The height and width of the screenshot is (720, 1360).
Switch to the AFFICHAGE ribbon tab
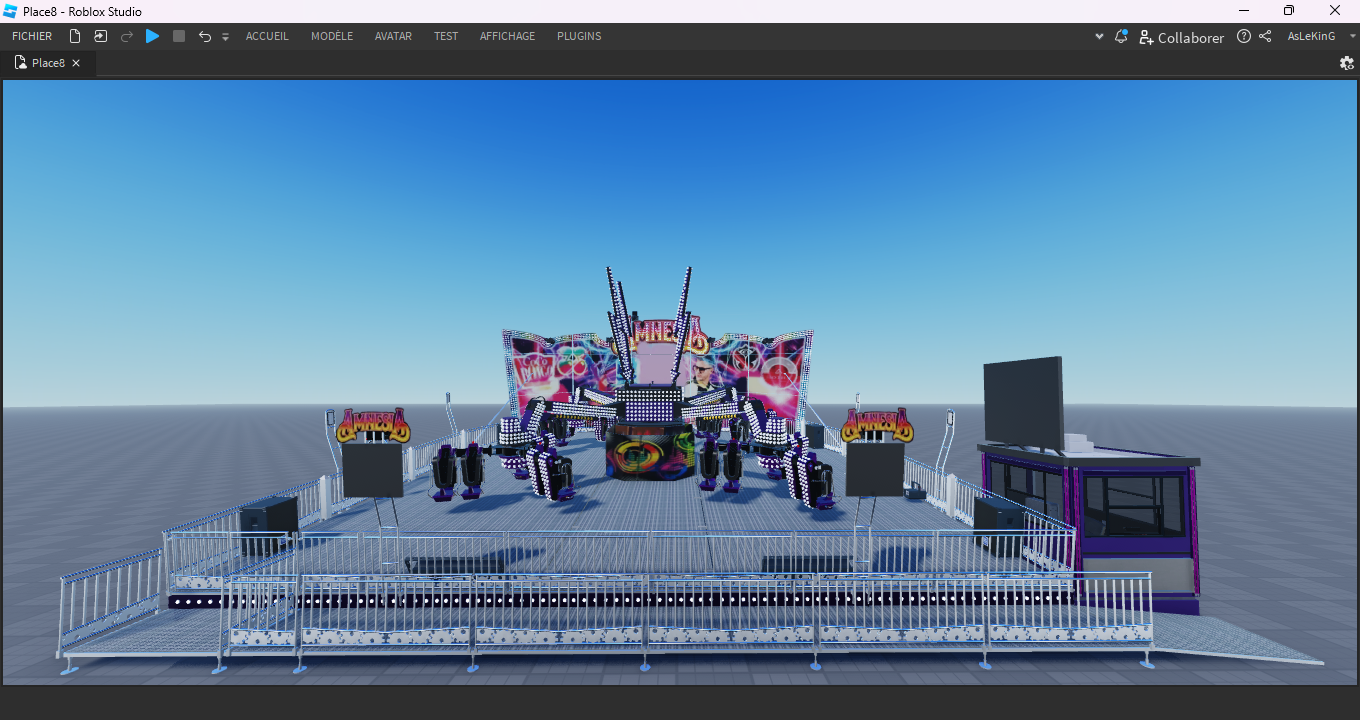coord(507,36)
